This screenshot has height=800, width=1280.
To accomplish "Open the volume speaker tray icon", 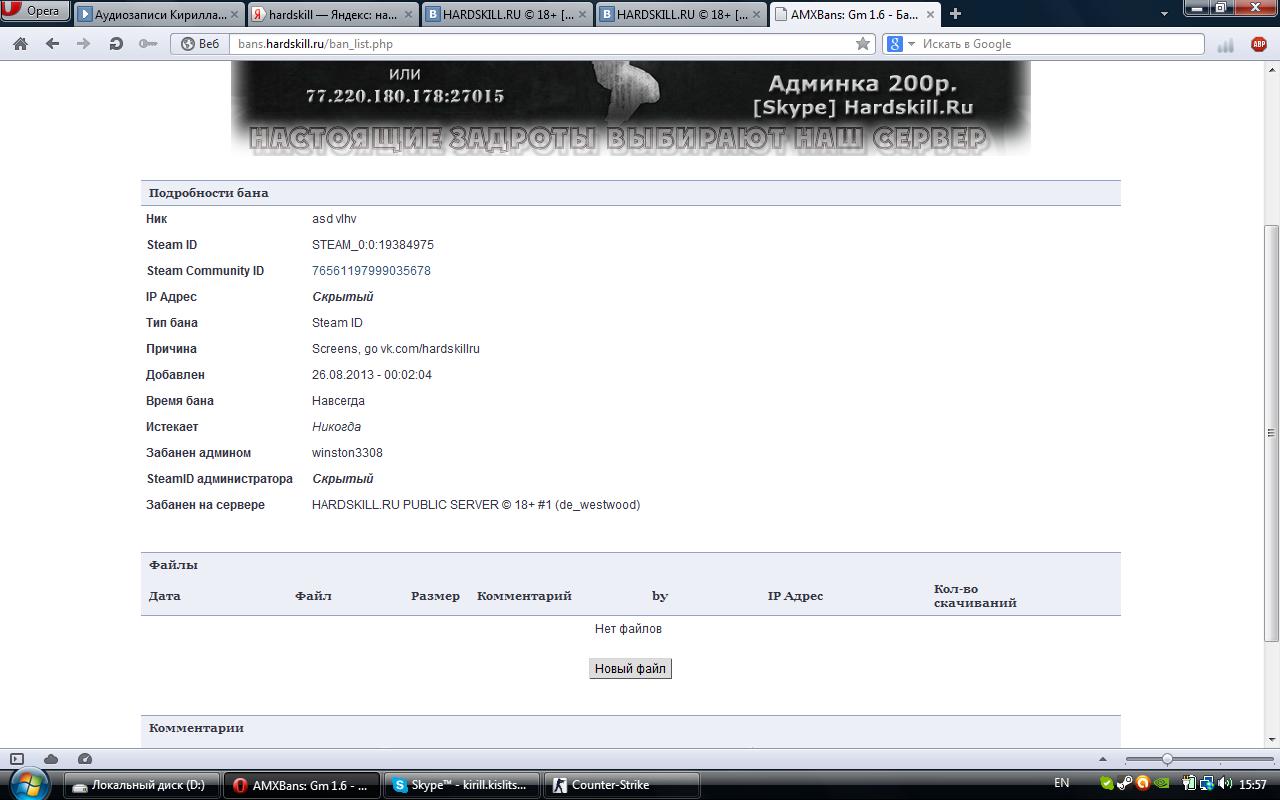I will [x=1224, y=784].
